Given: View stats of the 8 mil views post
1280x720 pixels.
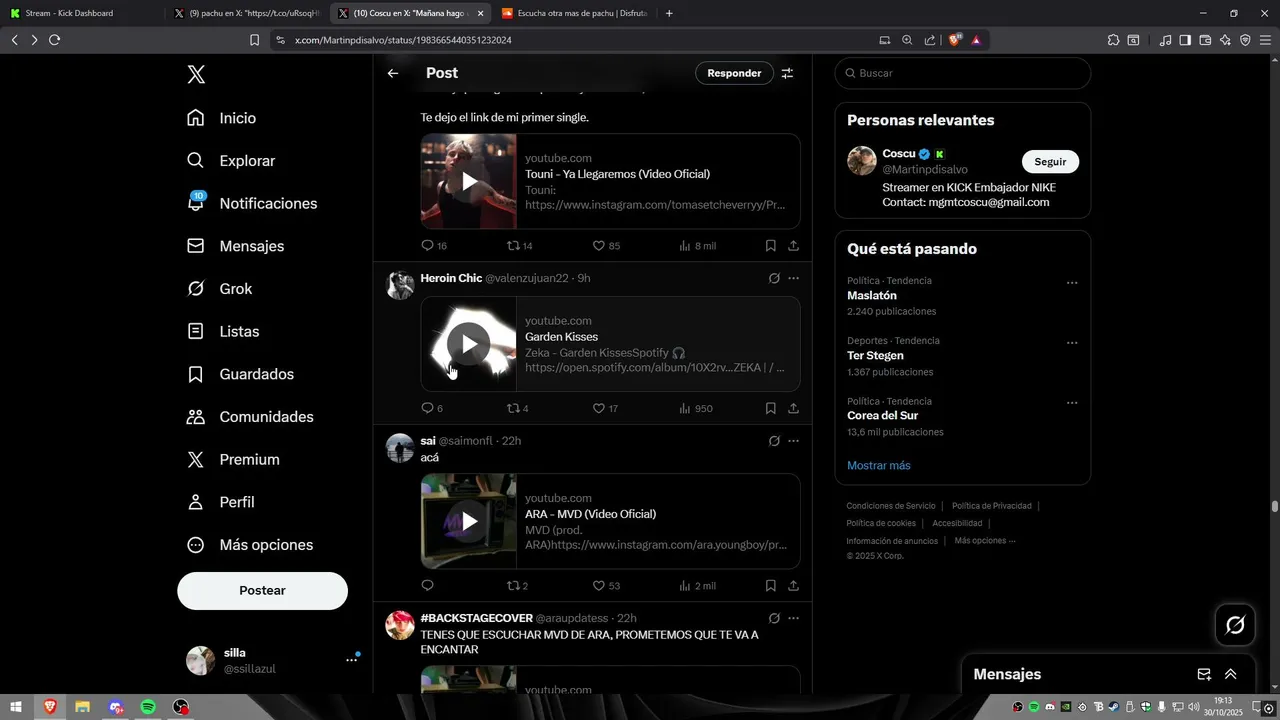Looking at the screenshot, I should pyautogui.click(x=697, y=246).
